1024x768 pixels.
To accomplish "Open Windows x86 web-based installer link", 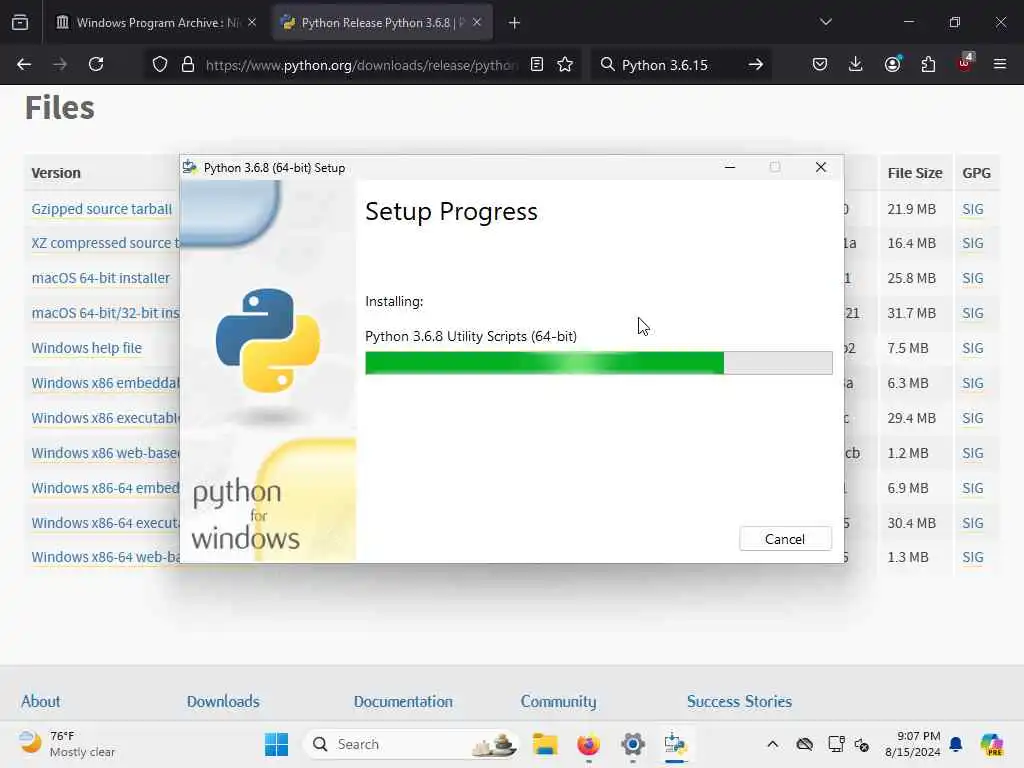I will point(105,453).
